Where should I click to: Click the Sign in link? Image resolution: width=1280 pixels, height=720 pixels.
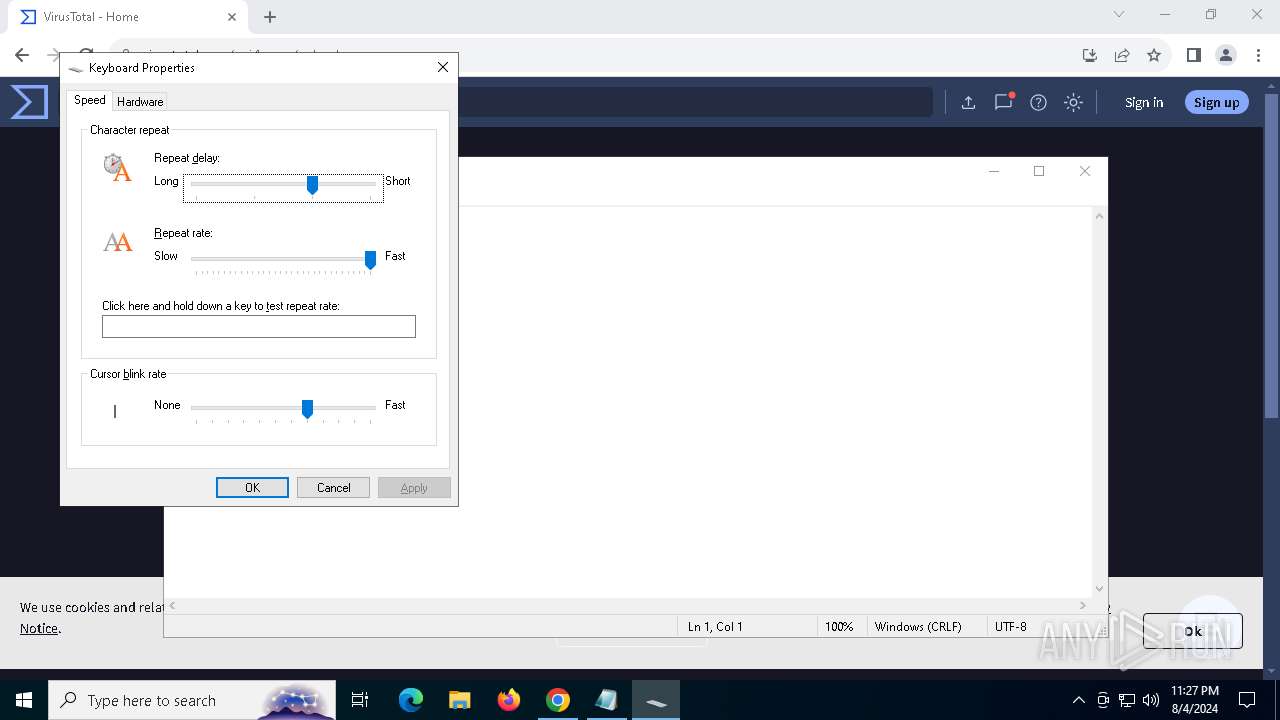click(x=1144, y=102)
